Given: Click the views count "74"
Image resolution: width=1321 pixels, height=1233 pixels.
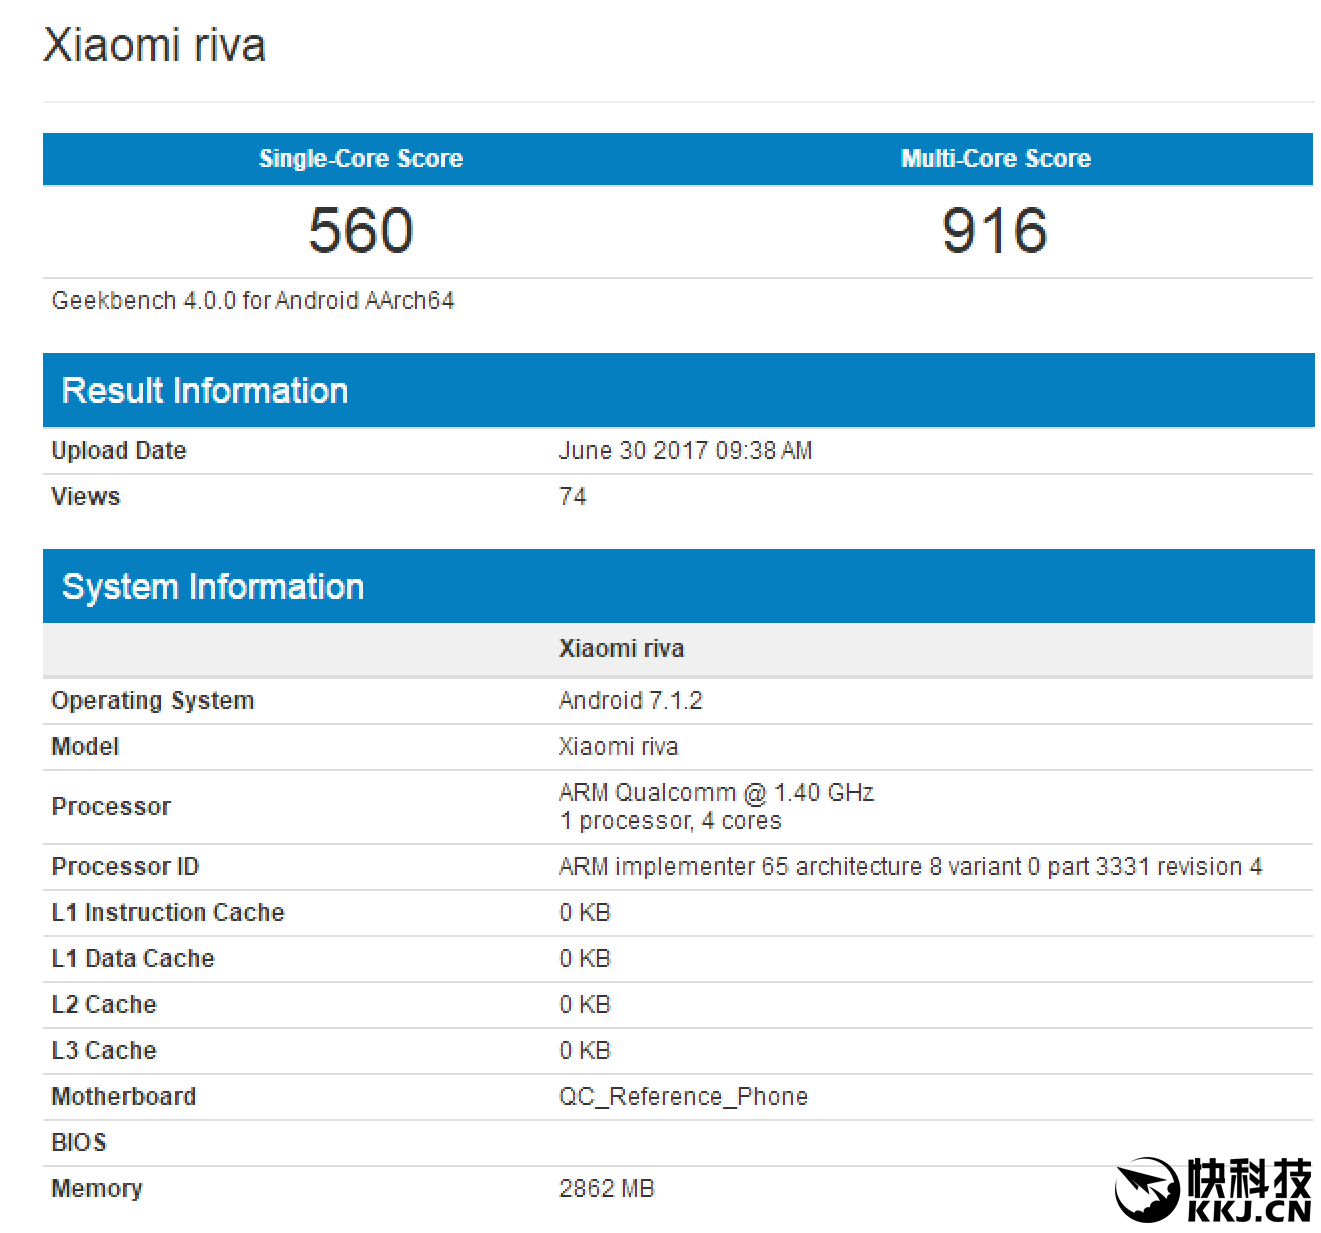Looking at the screenshot, I should tap(573, 496).
